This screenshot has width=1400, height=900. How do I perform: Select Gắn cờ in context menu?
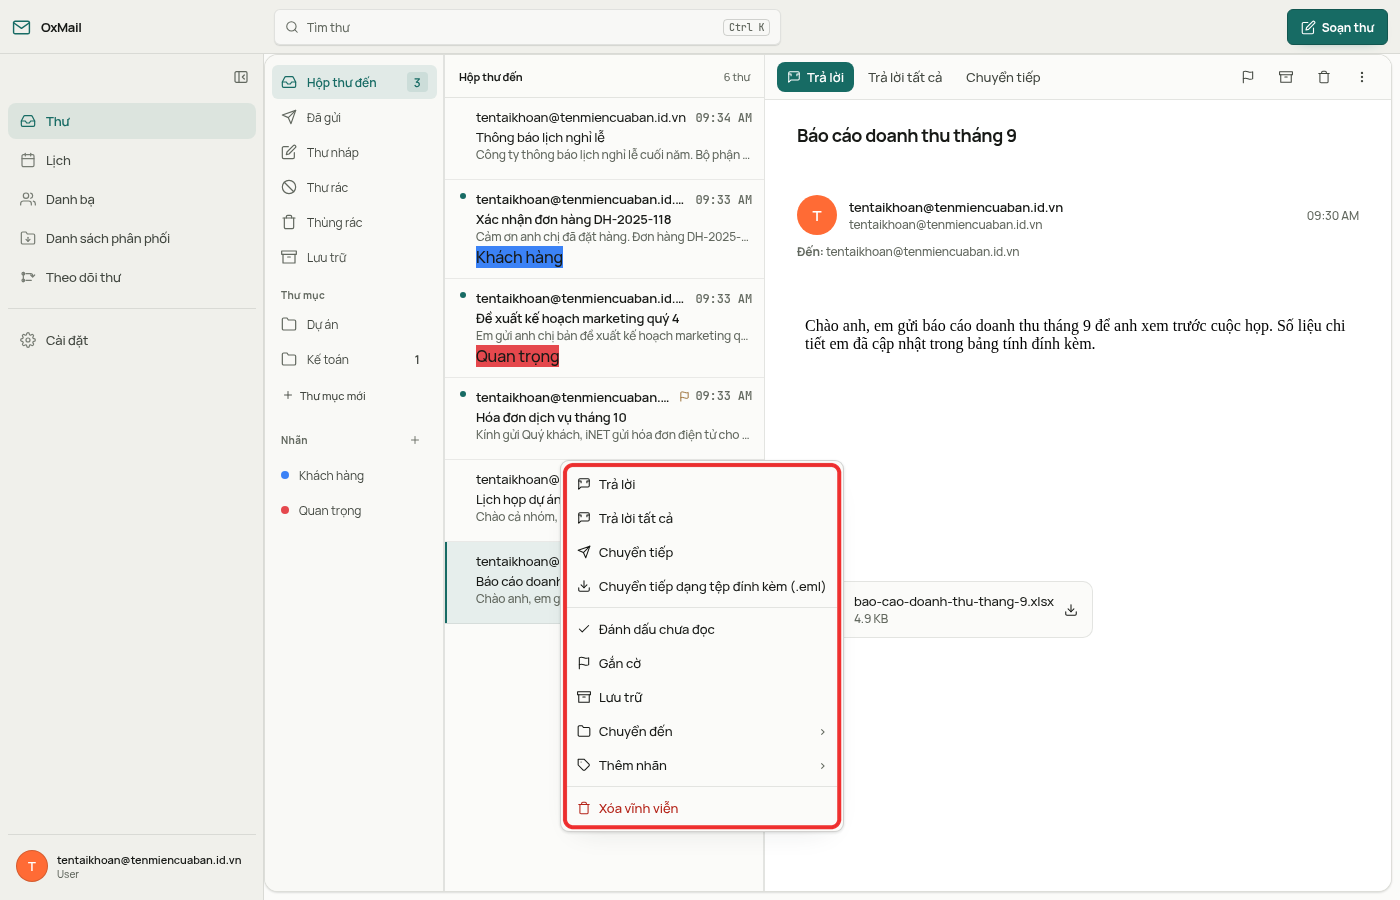(702, 663)
